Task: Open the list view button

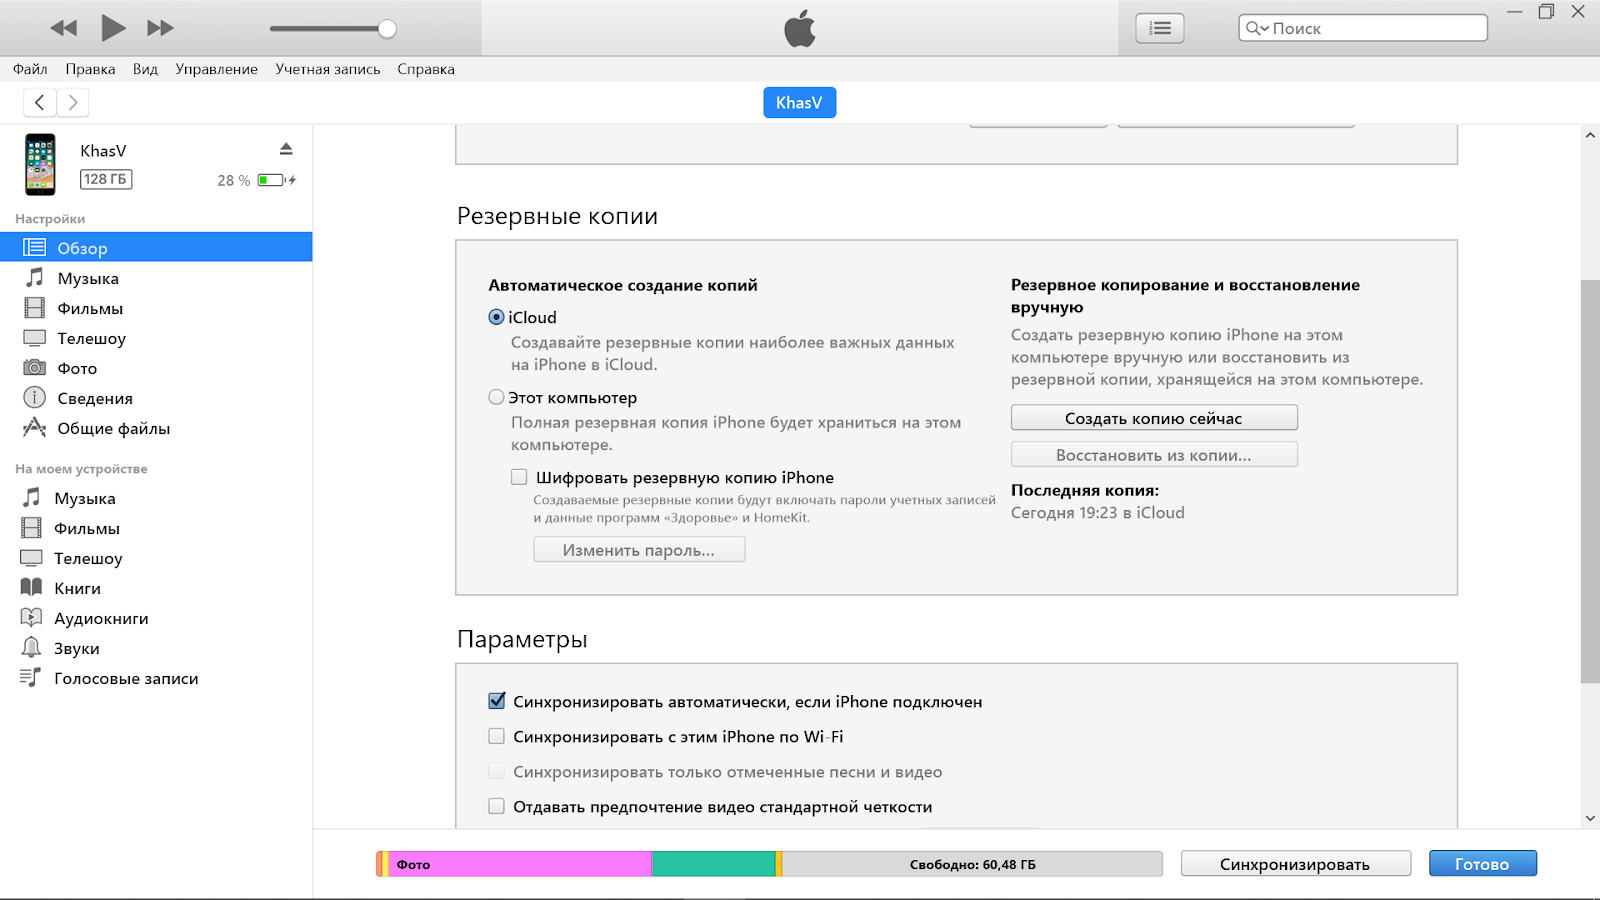Action: click(x=1160, y=28)
